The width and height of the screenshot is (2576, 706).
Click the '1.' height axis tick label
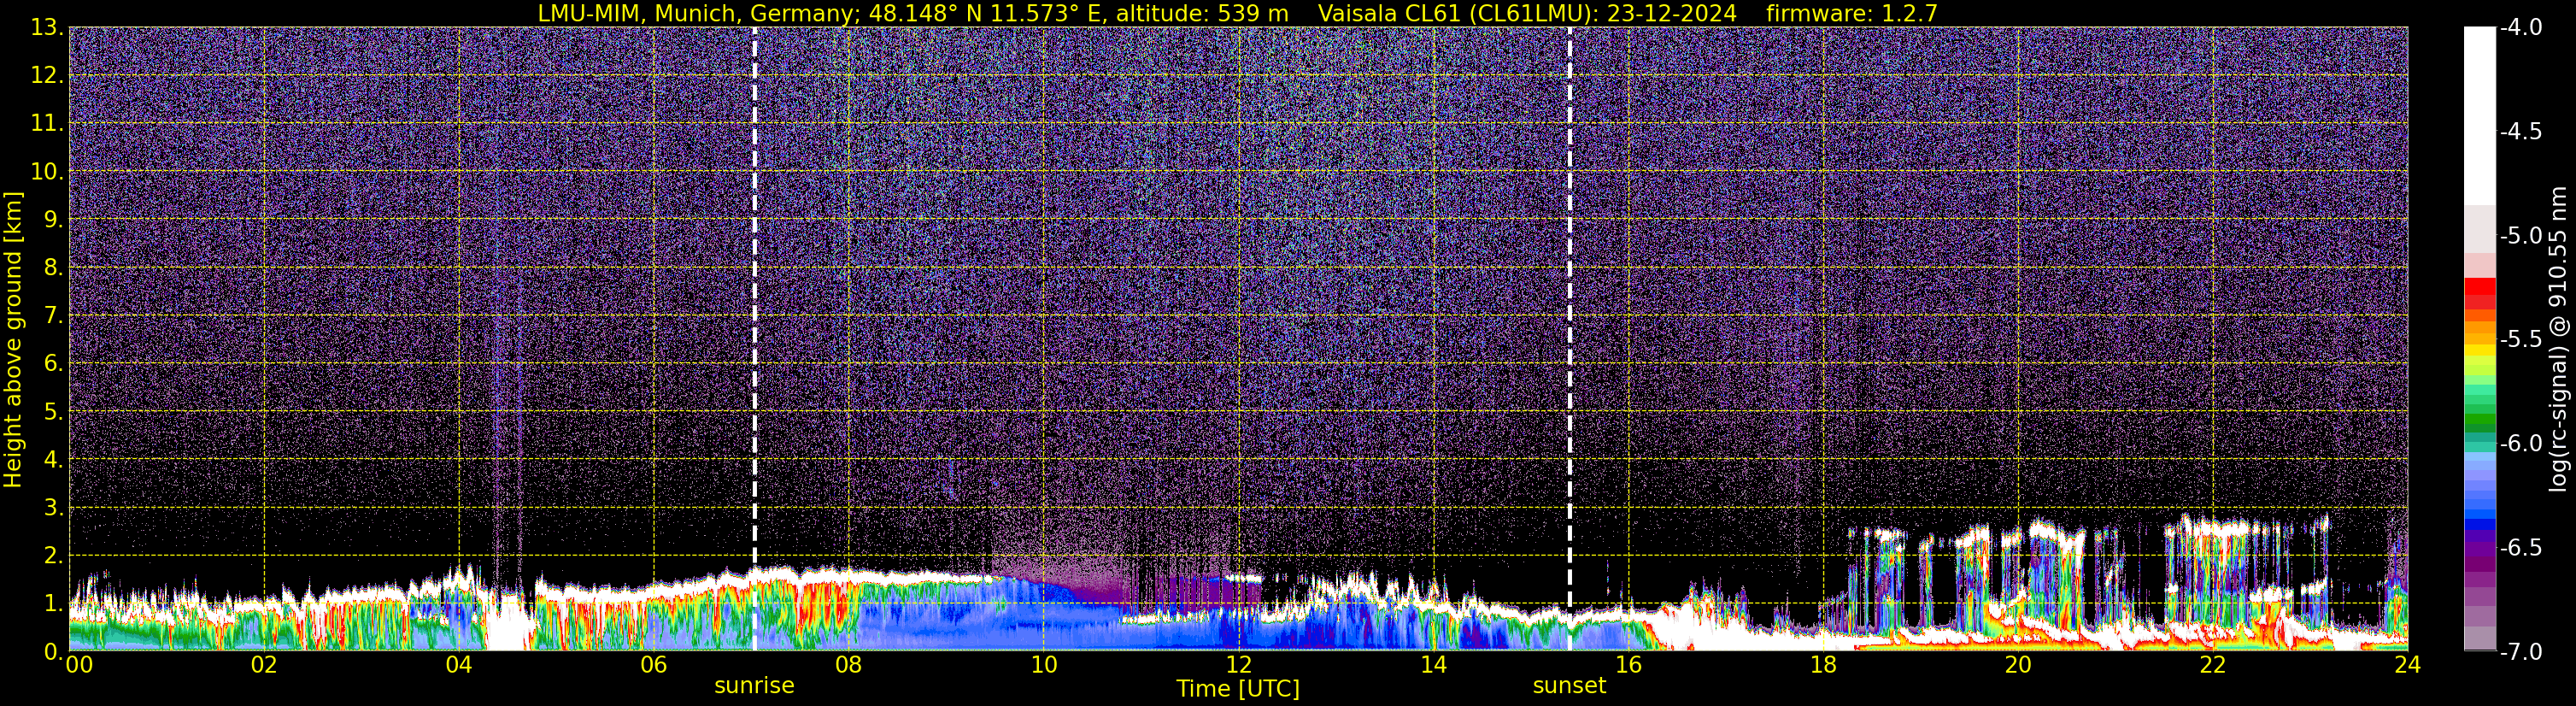(x=54, y=604)
